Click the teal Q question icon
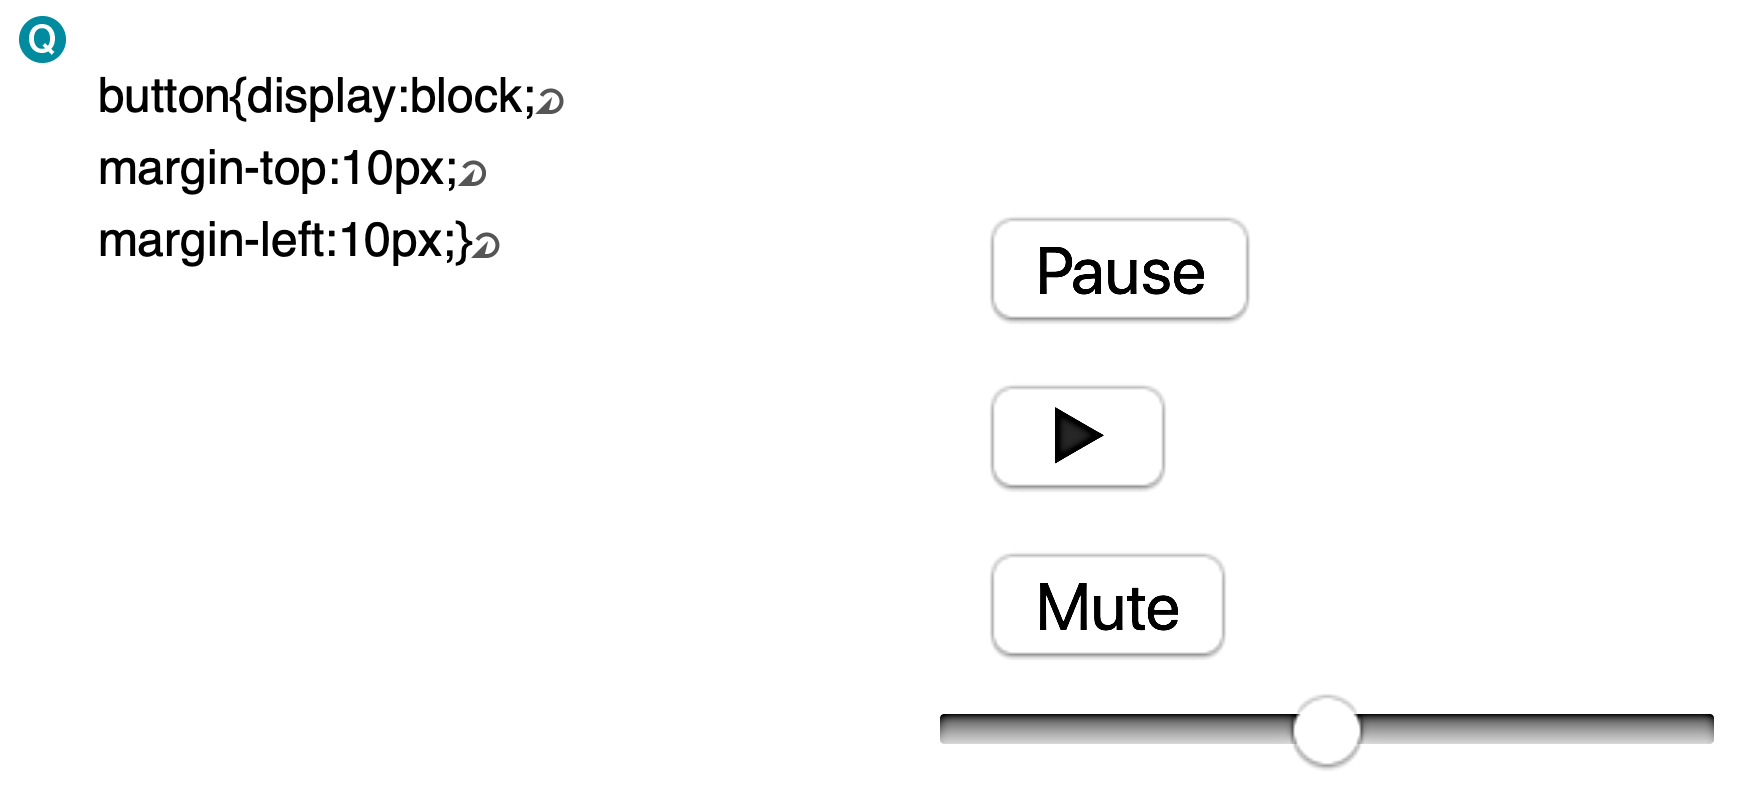The width and height of the screenshot is (1740, 800). [x=43, y=40]
